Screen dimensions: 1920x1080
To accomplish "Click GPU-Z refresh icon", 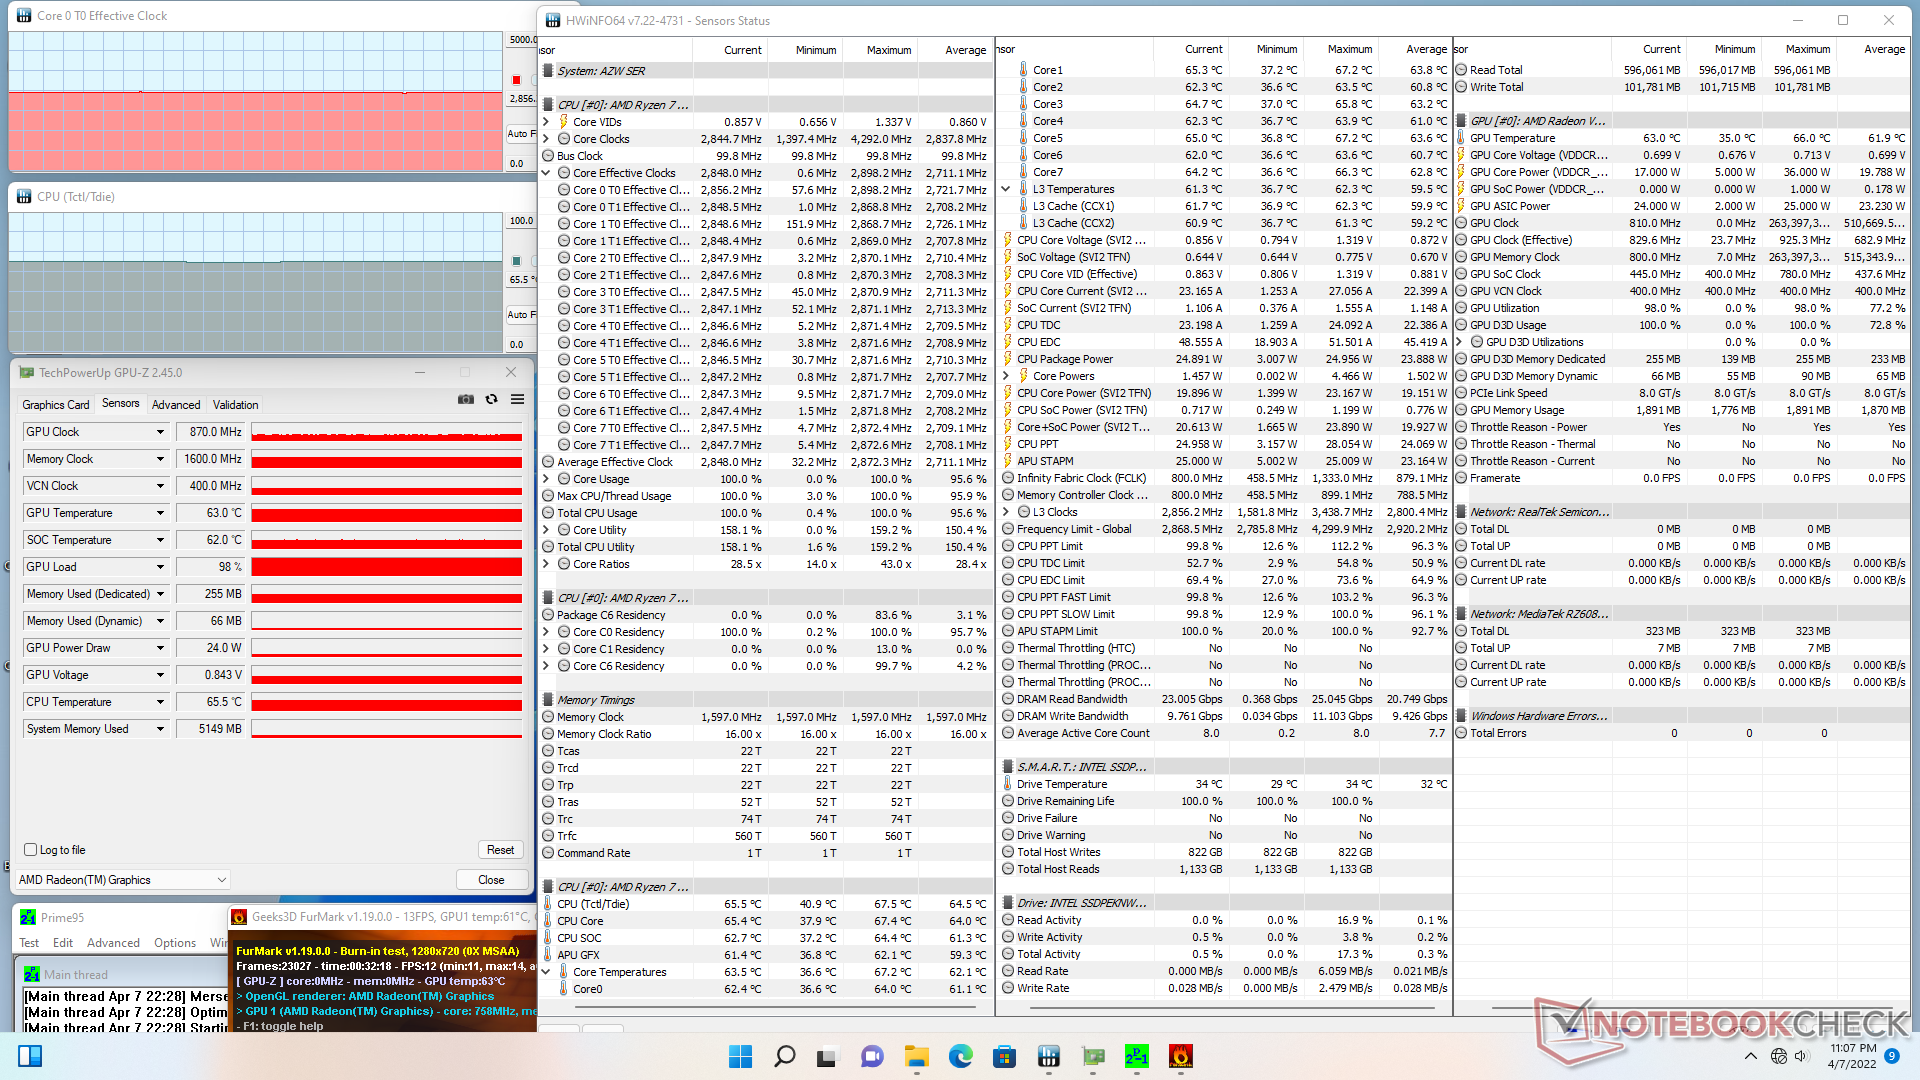I will [x=491, y=399].
